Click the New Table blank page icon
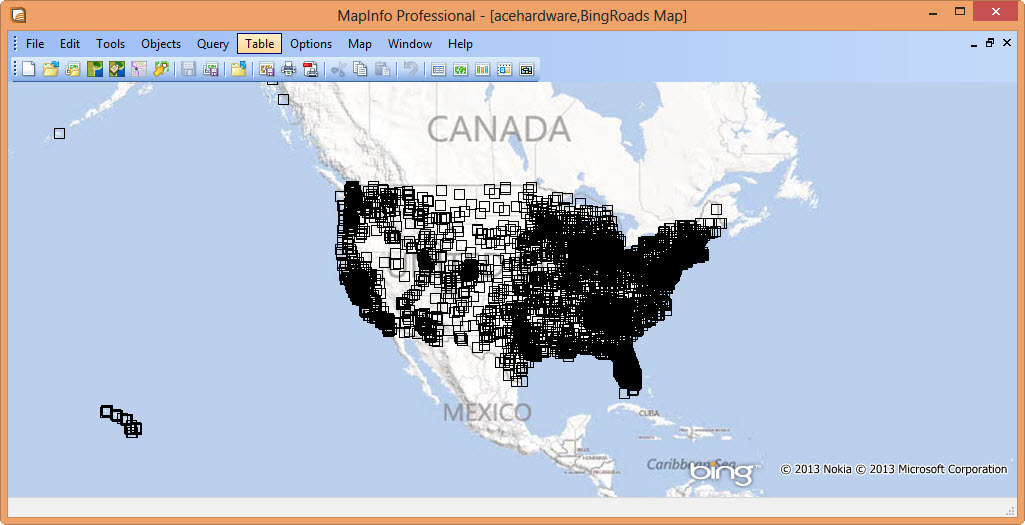Screen dimensions: 1025x525 click(29, 69)
